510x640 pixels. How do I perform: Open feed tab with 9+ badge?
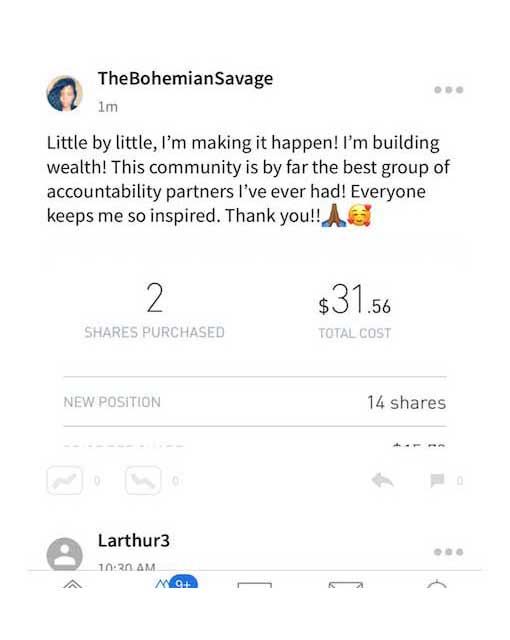click(163, 584)
